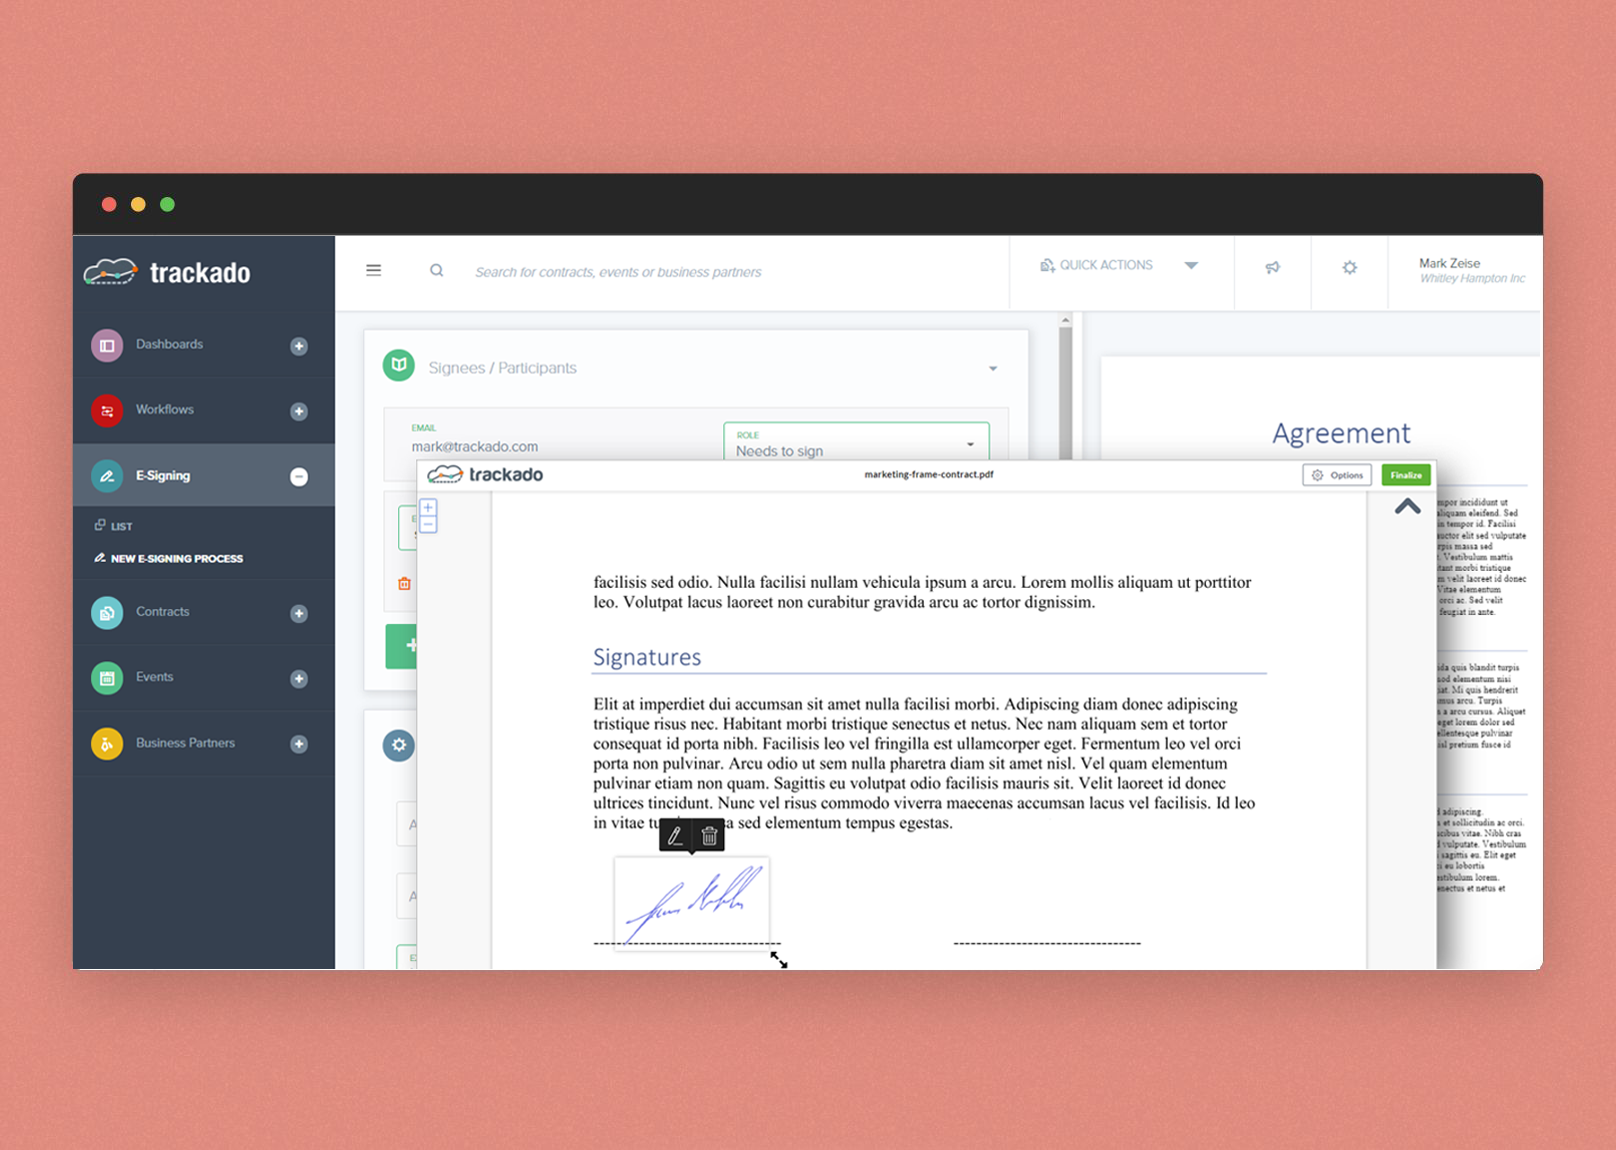Expand the Dashboards menu section
The height and width of the screenshot is (1150, 1616).
pos(298,346)
